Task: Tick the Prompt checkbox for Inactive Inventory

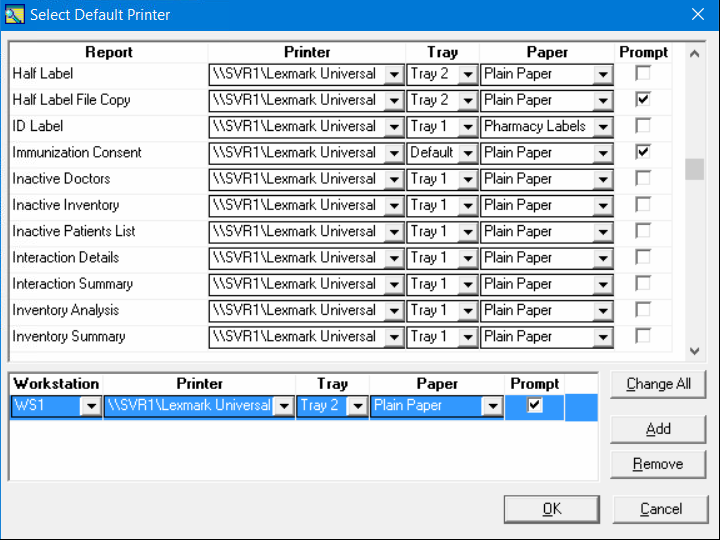Action: click(643, 204)
